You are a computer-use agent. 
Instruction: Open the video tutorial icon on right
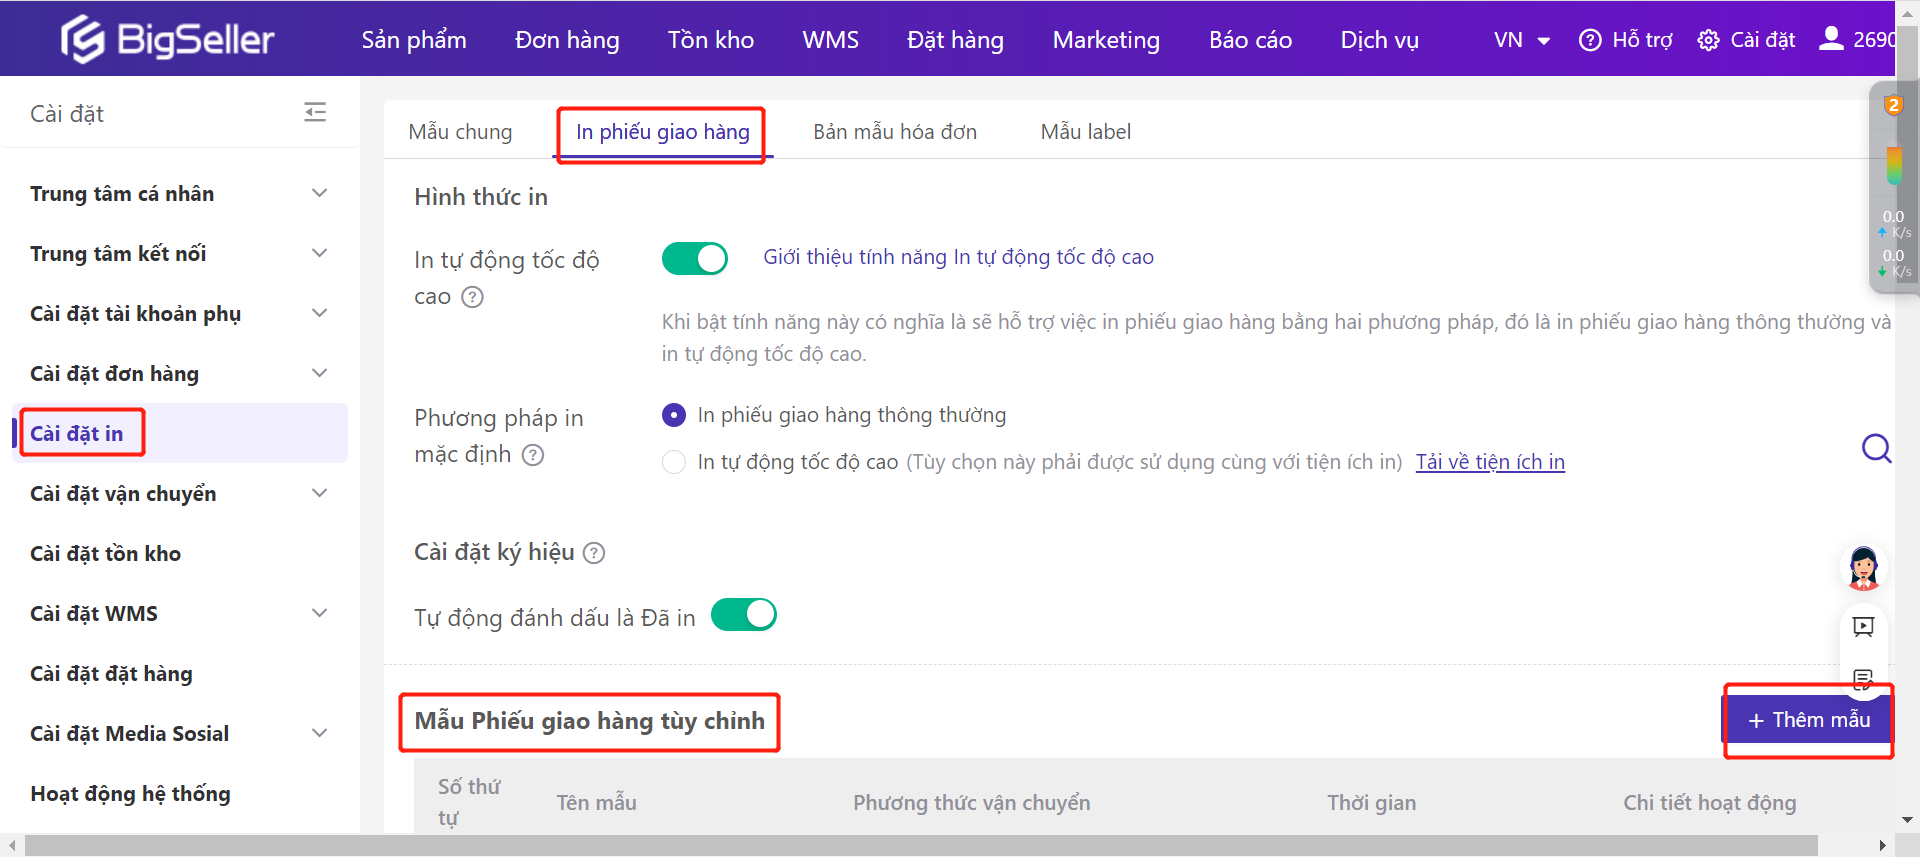[1863, 627]
